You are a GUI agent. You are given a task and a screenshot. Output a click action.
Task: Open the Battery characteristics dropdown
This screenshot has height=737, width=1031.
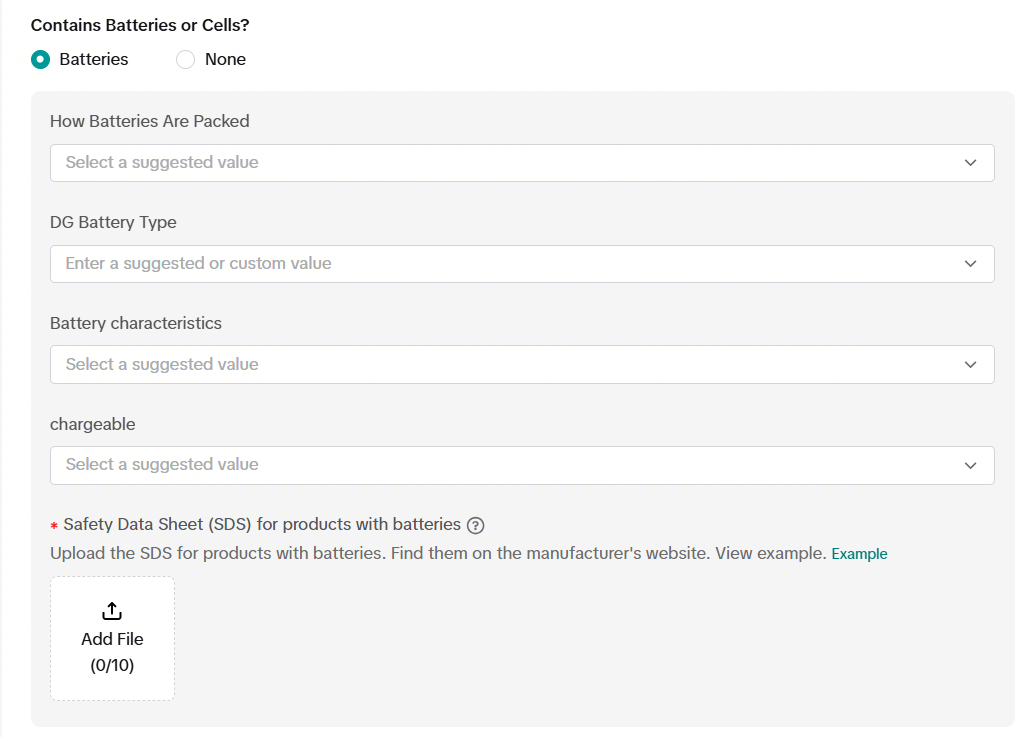500,365
